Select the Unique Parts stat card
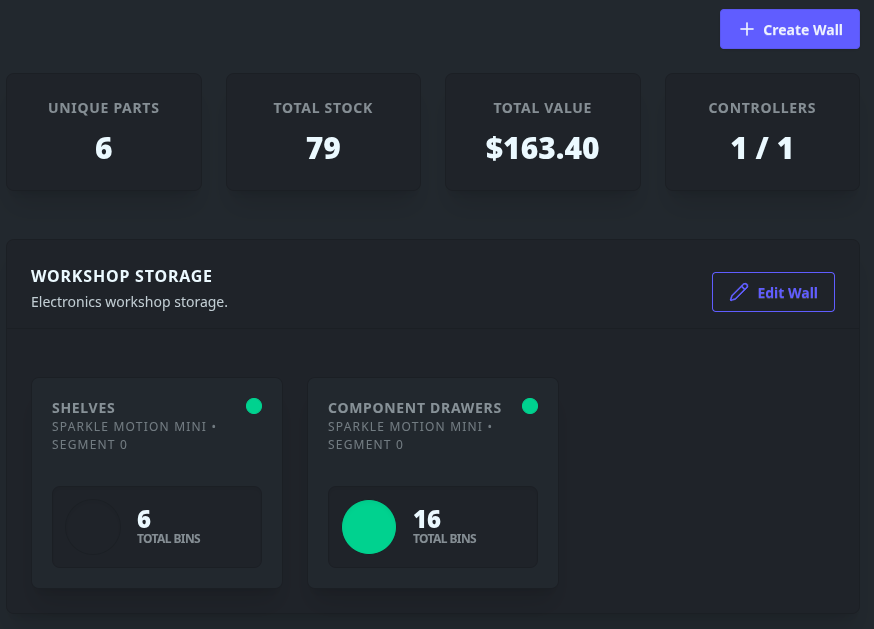874x629 pixels. (104, 132)
